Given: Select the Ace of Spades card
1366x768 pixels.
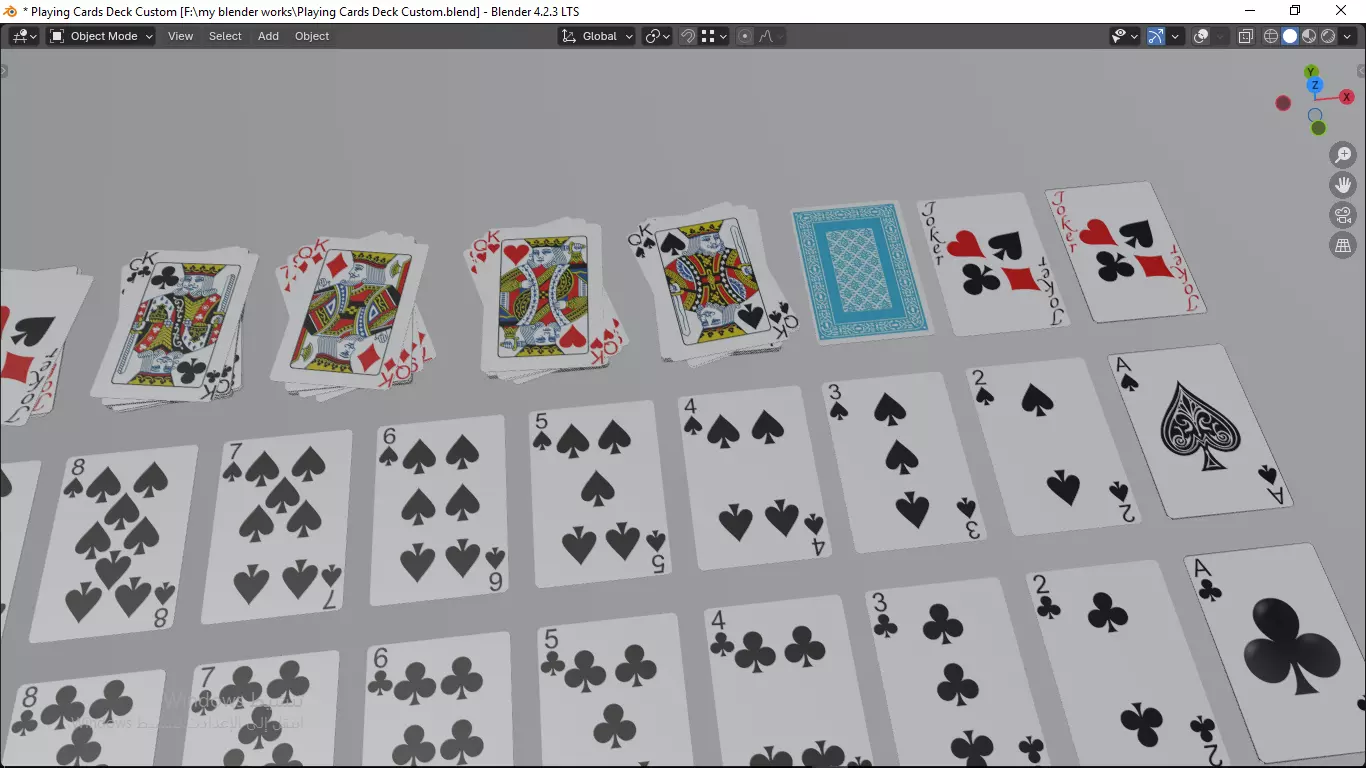Looking at the screenshot, I should [x=1199, y=432].
